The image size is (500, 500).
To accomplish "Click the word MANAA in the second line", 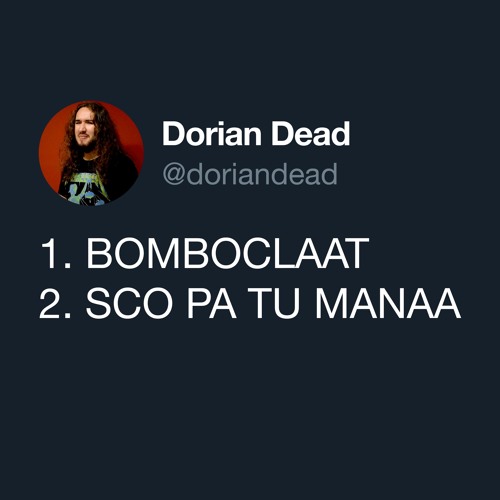I will [388, 304].
